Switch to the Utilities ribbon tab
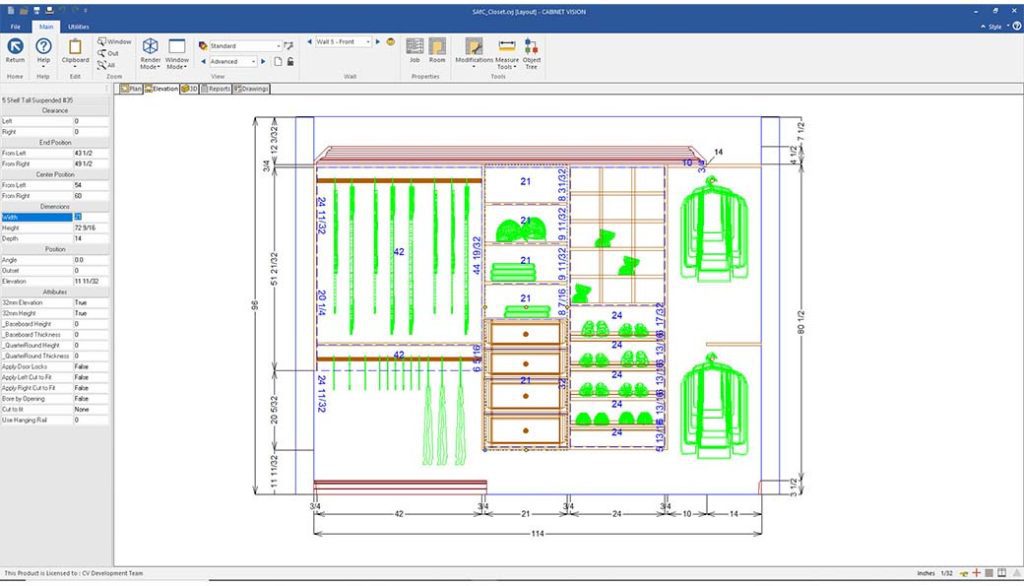The height and width of the screenshot is (586, 1024). 78,27
